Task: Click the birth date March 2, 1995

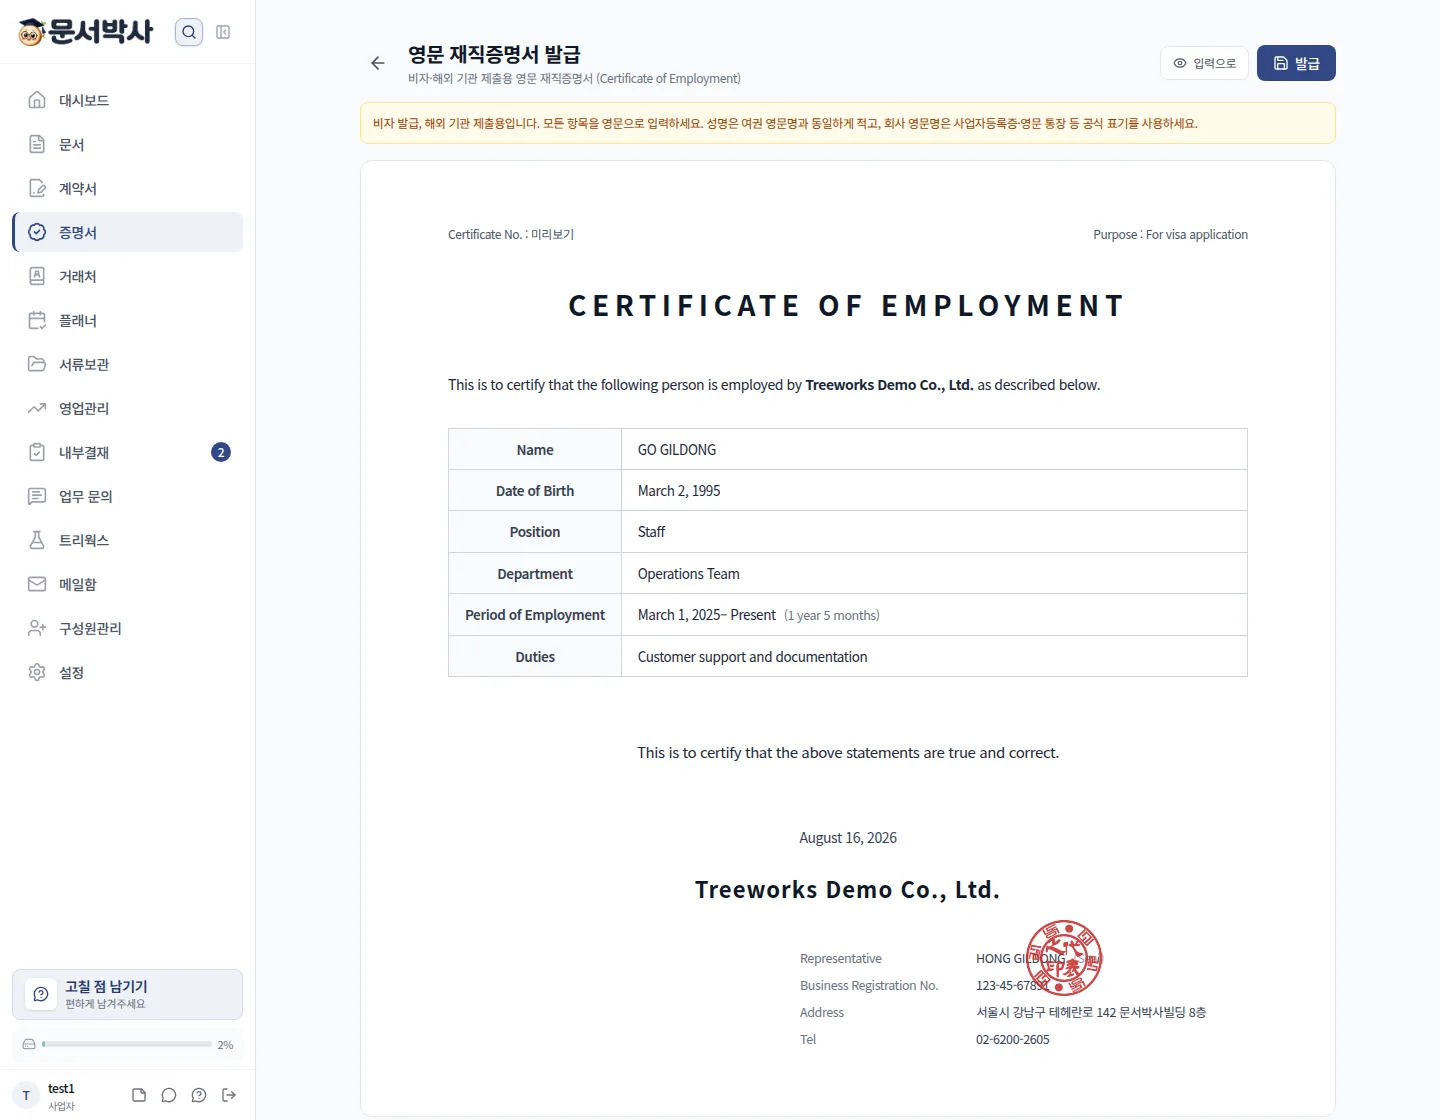Action: 679,491
